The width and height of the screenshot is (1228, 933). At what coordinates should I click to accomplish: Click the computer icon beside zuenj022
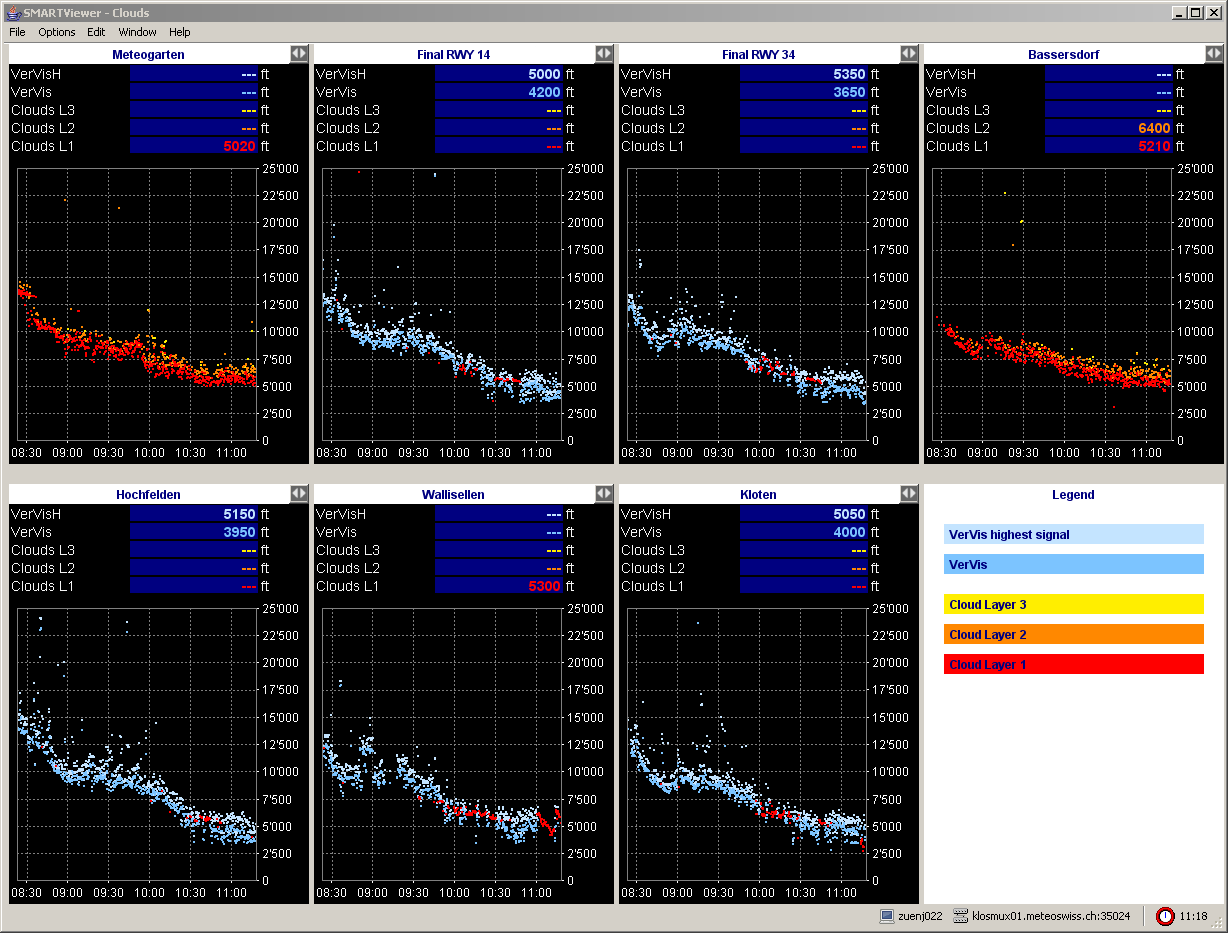tap(886, 916)
